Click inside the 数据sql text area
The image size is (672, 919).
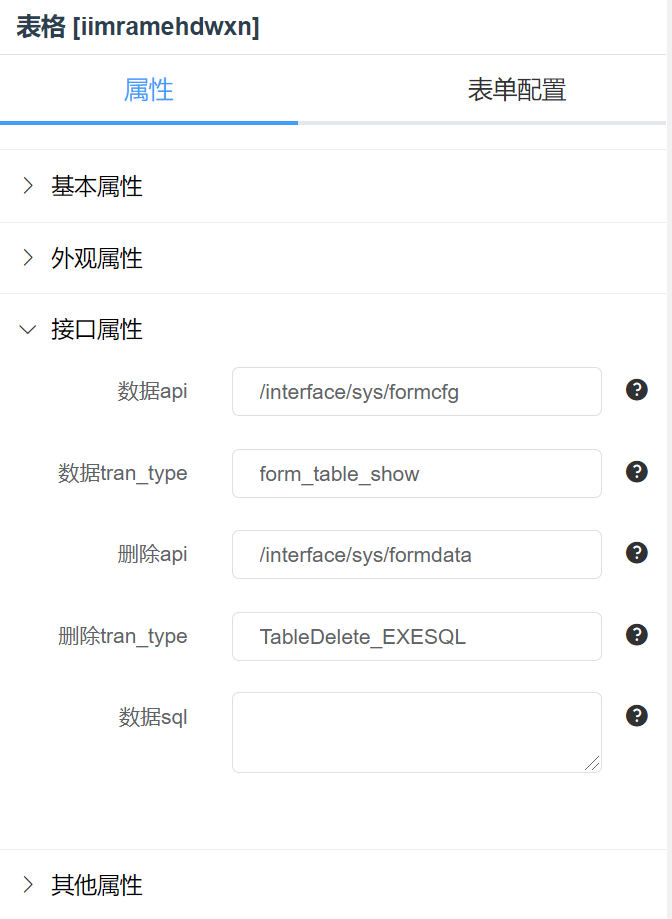[x=417, y=733]
